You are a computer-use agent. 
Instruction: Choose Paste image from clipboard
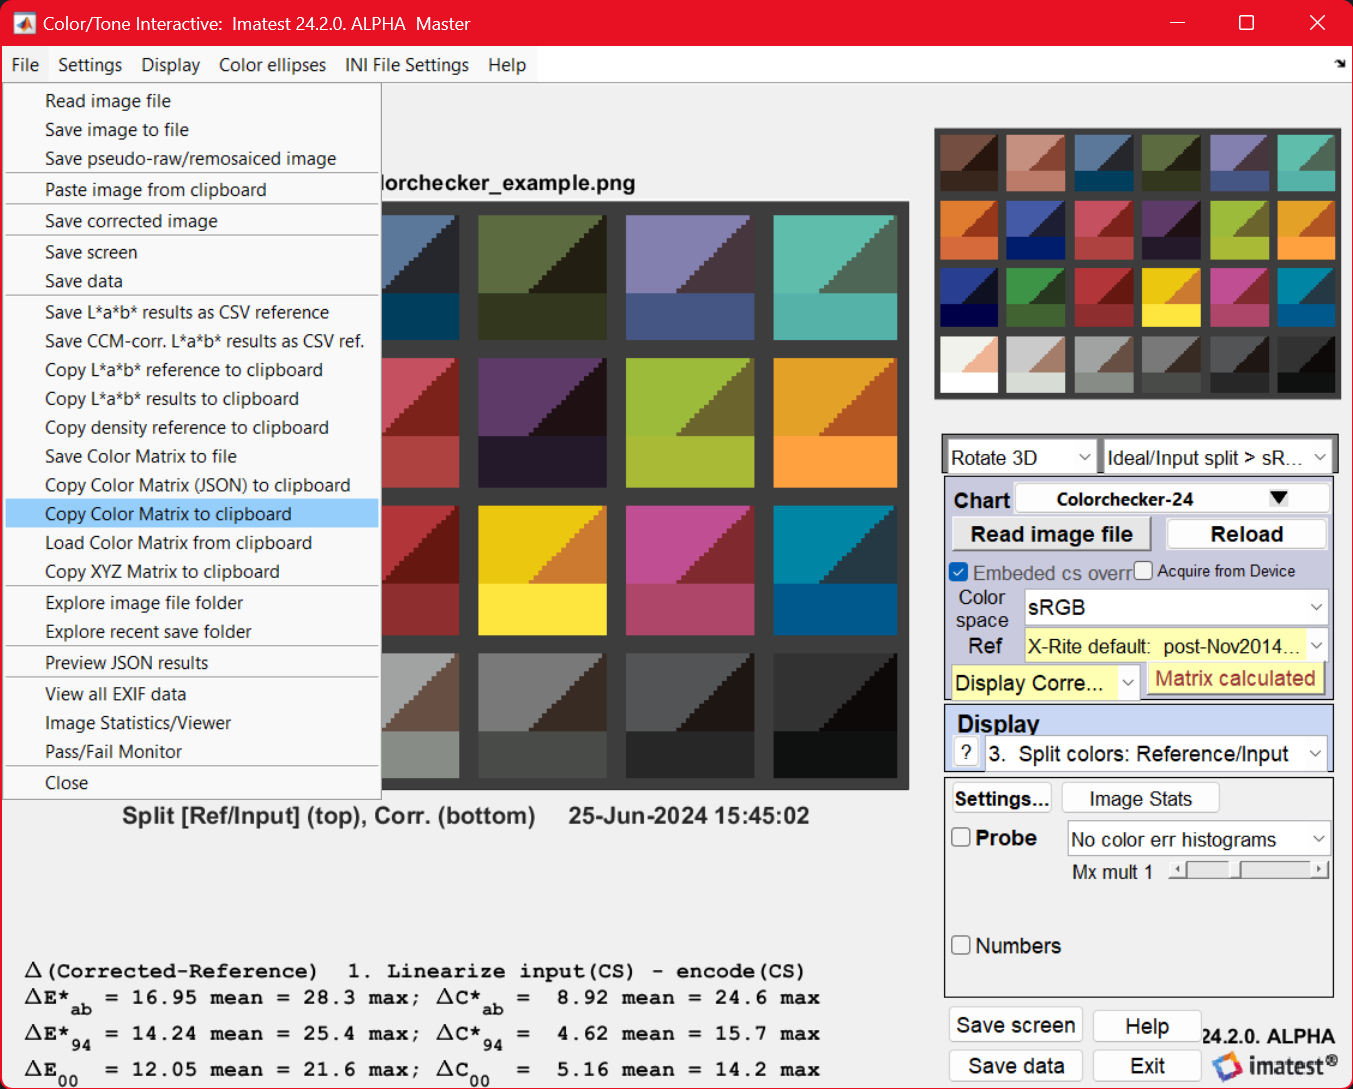[192, 190]
